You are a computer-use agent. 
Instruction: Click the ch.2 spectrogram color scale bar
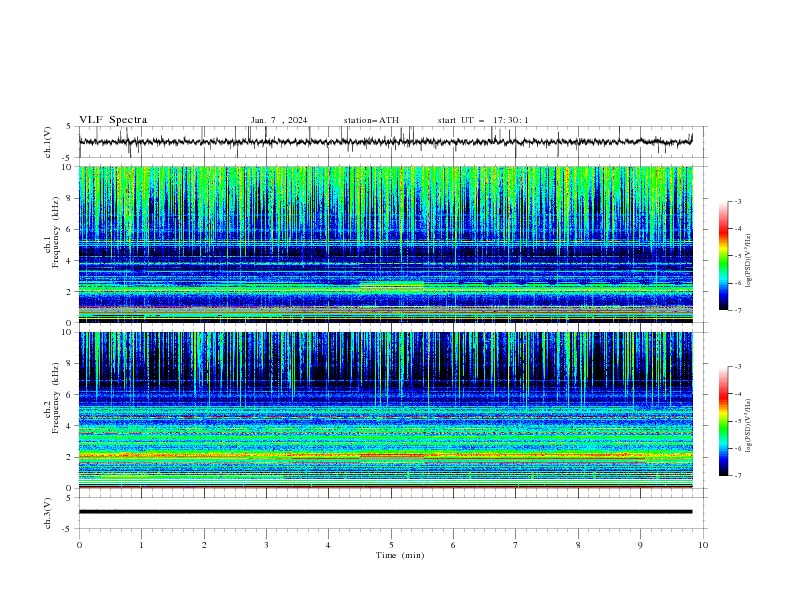[x=724, y=421]
